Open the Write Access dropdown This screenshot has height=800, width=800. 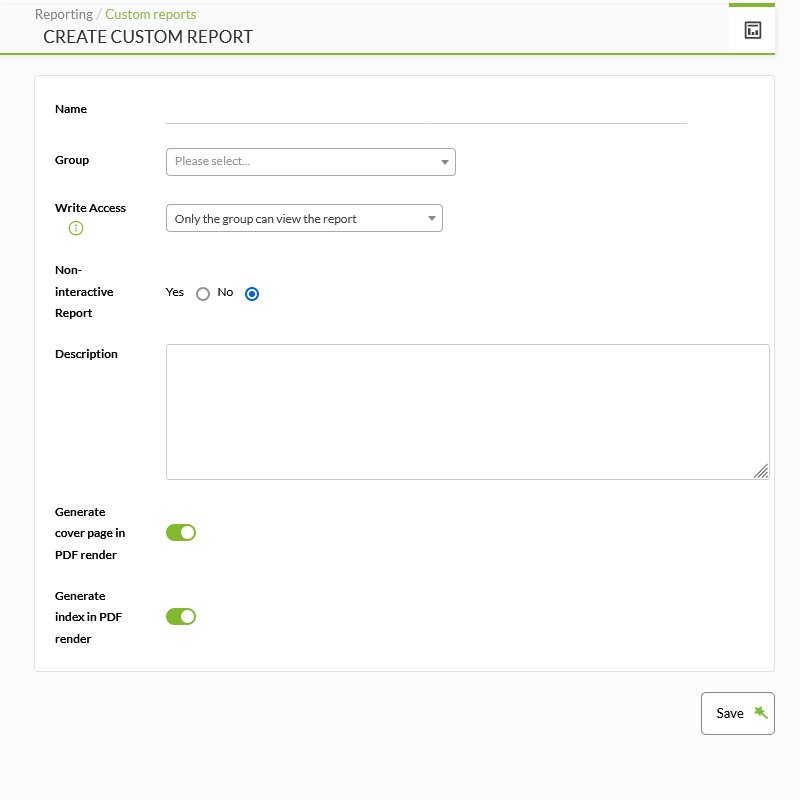tap(304, 218)
